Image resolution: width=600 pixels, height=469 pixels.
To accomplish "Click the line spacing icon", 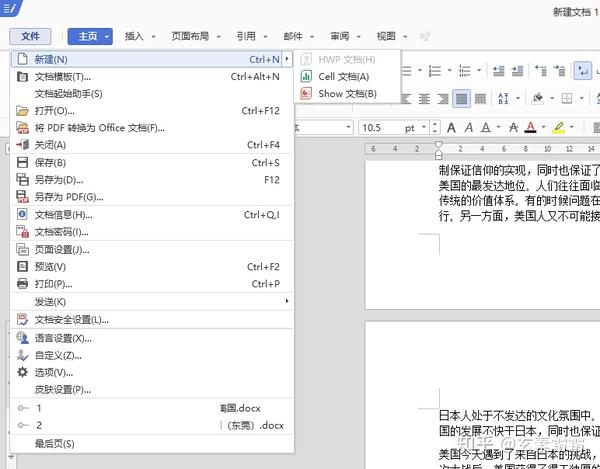I will point(504,98).
